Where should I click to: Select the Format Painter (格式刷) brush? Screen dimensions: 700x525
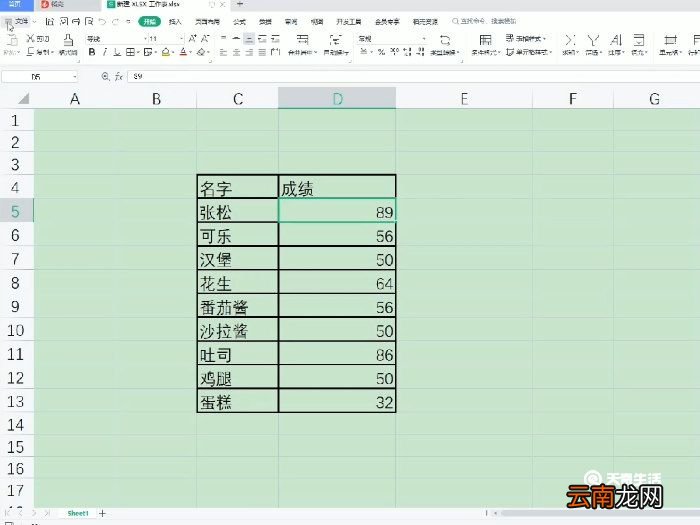tap(68, 45)
